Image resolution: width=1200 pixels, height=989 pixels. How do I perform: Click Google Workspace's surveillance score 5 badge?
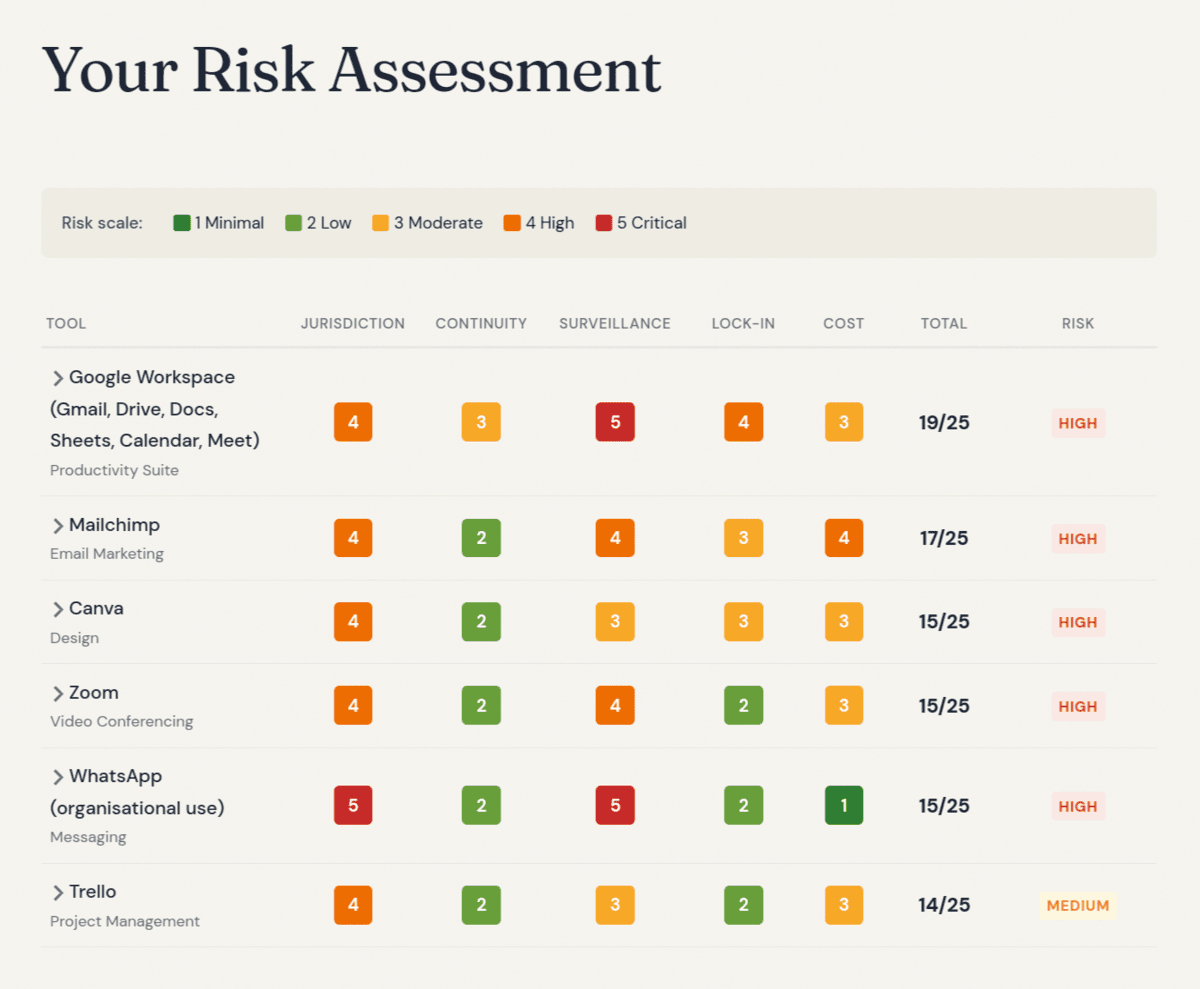coord(614,421)
